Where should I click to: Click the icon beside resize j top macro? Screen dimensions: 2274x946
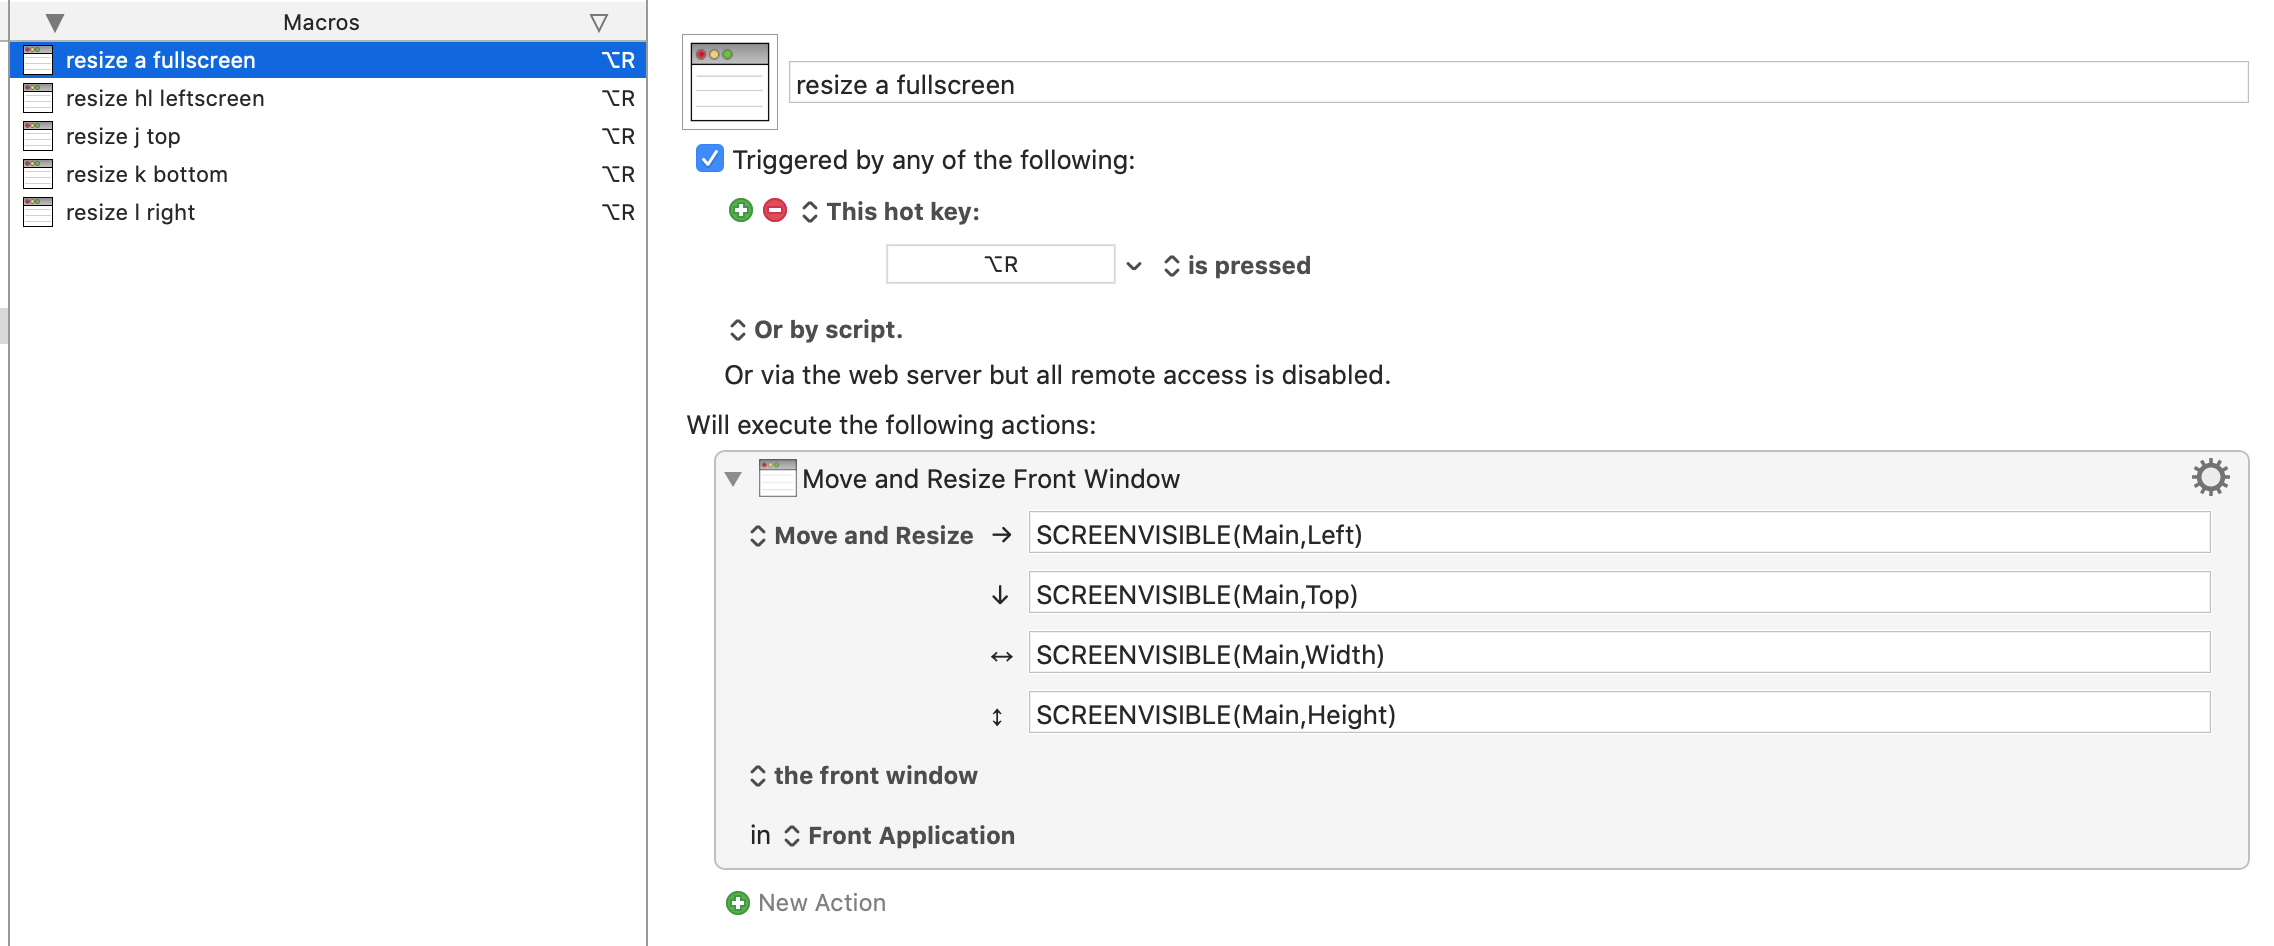click(38, 136)
